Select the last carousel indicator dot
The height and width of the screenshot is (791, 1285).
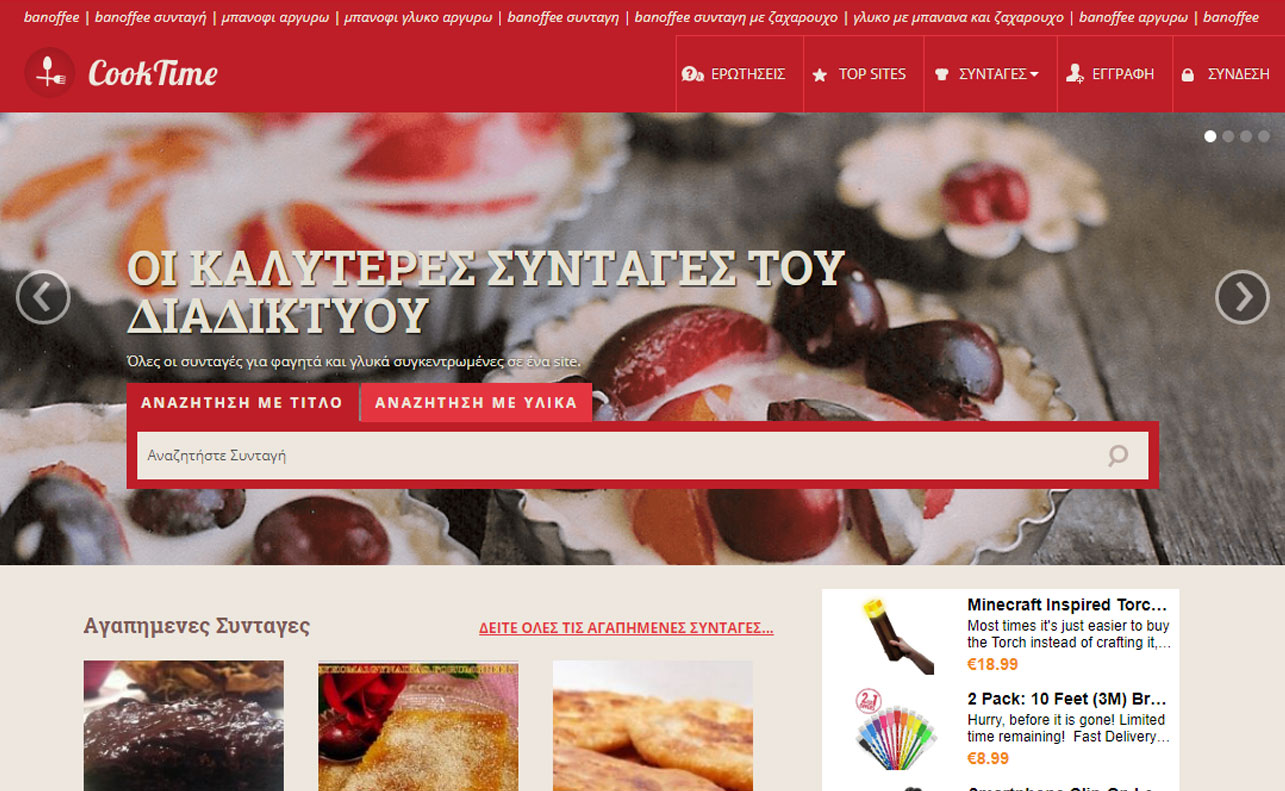coord(1264,136)
